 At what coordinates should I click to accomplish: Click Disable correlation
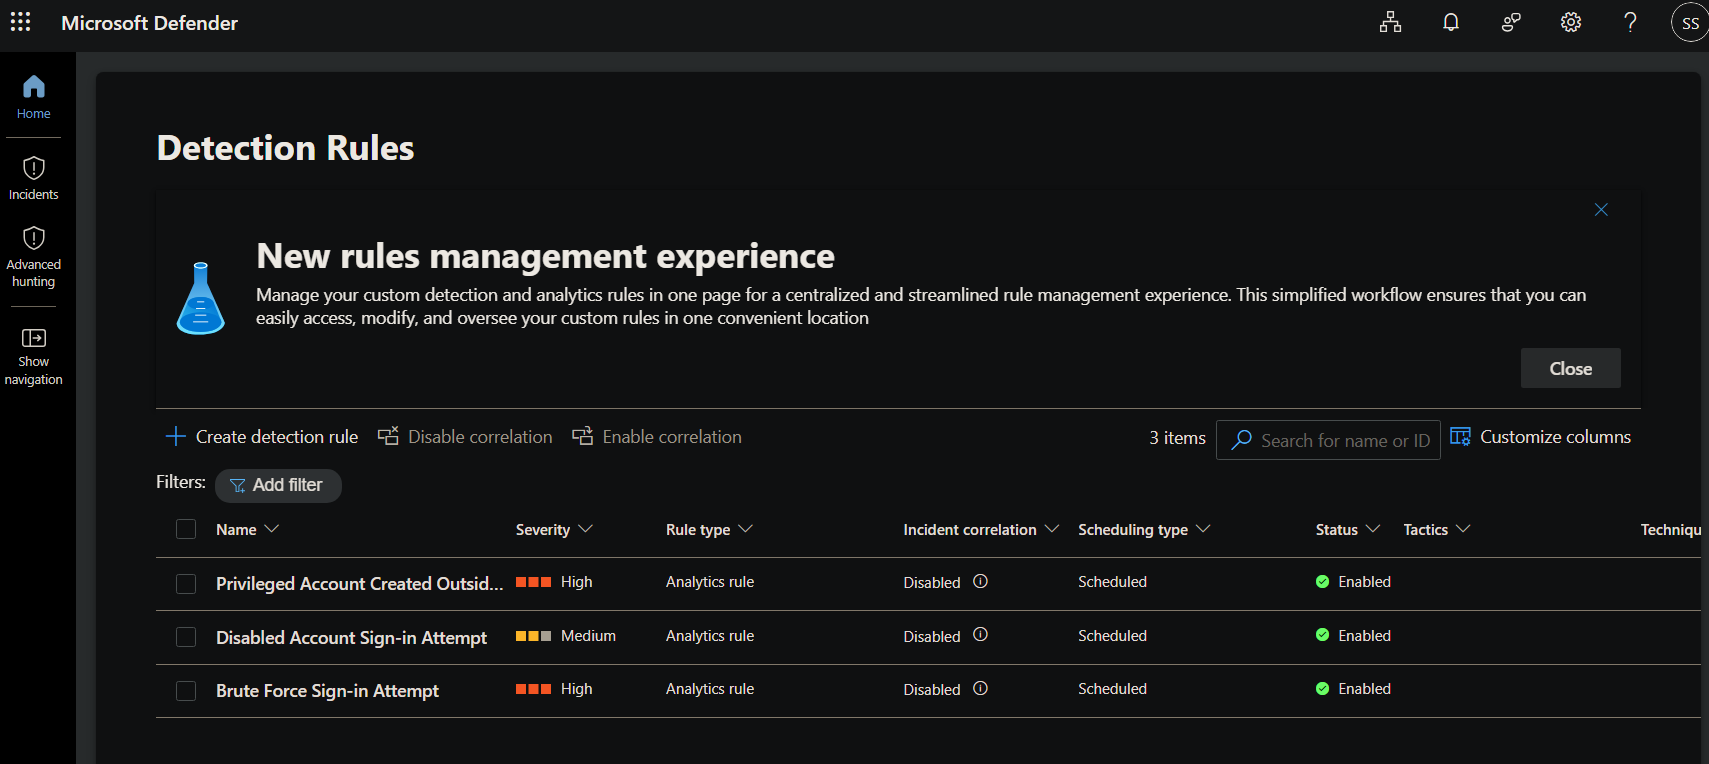click(x=465, y=437)
